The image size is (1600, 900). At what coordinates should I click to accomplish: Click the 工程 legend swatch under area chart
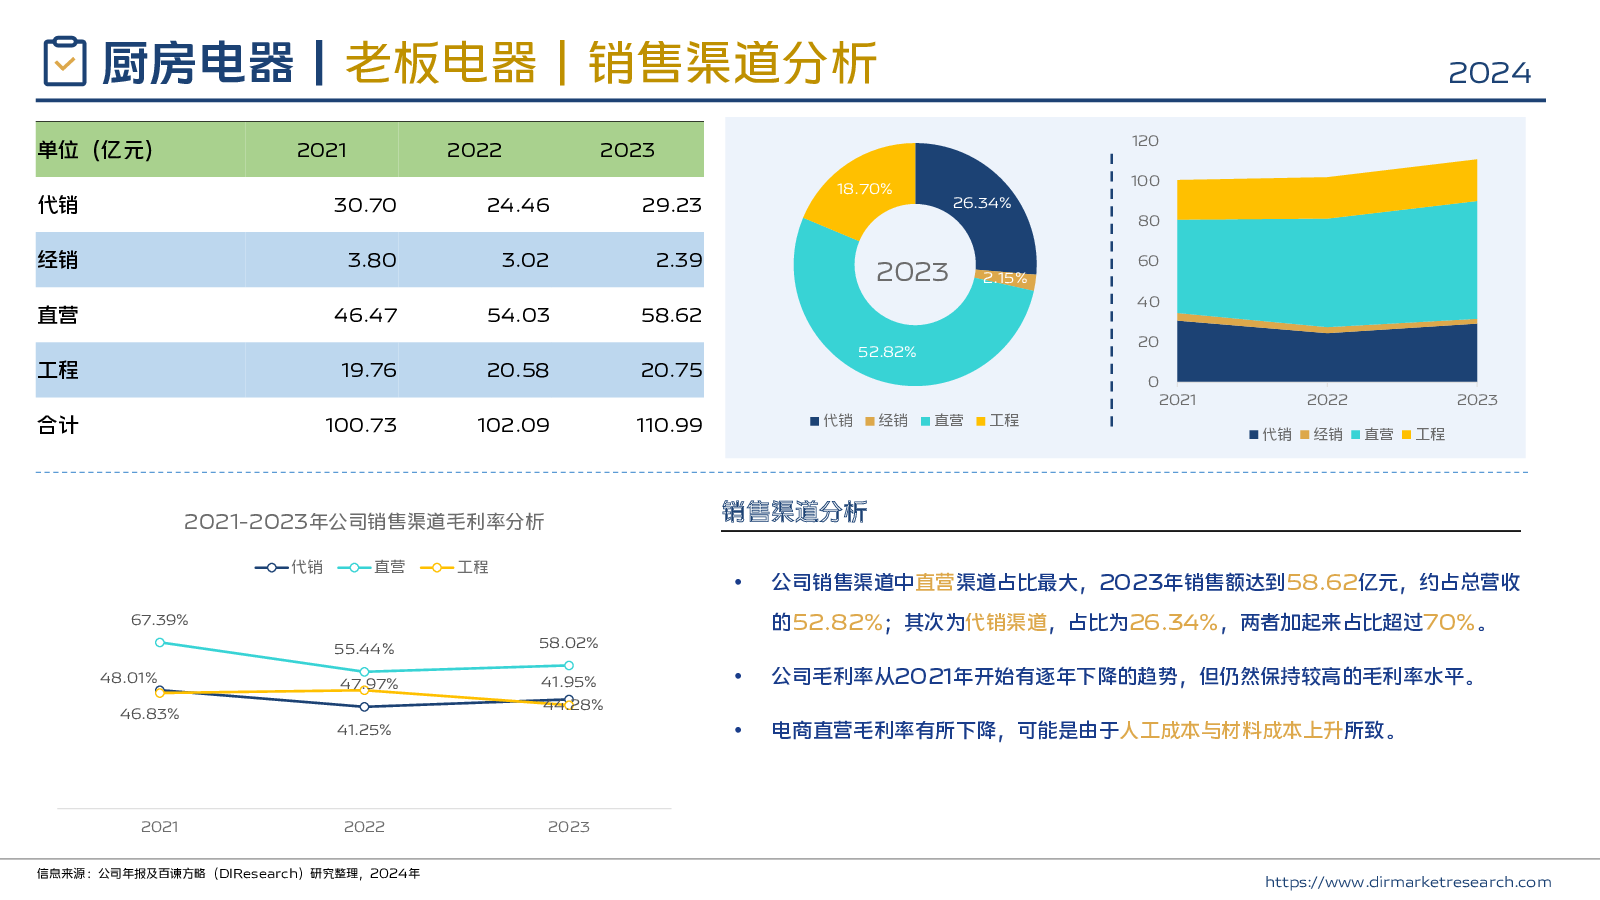coord(1407,435)
